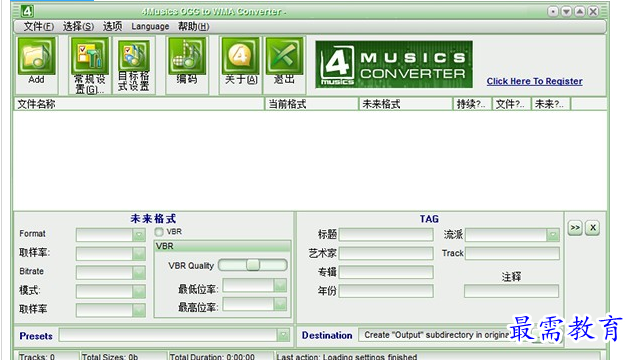Image resolution: width=631 pixels, height=360 pixels.
Task: Click the 文件名称 column header
Action: click(139, 104)
